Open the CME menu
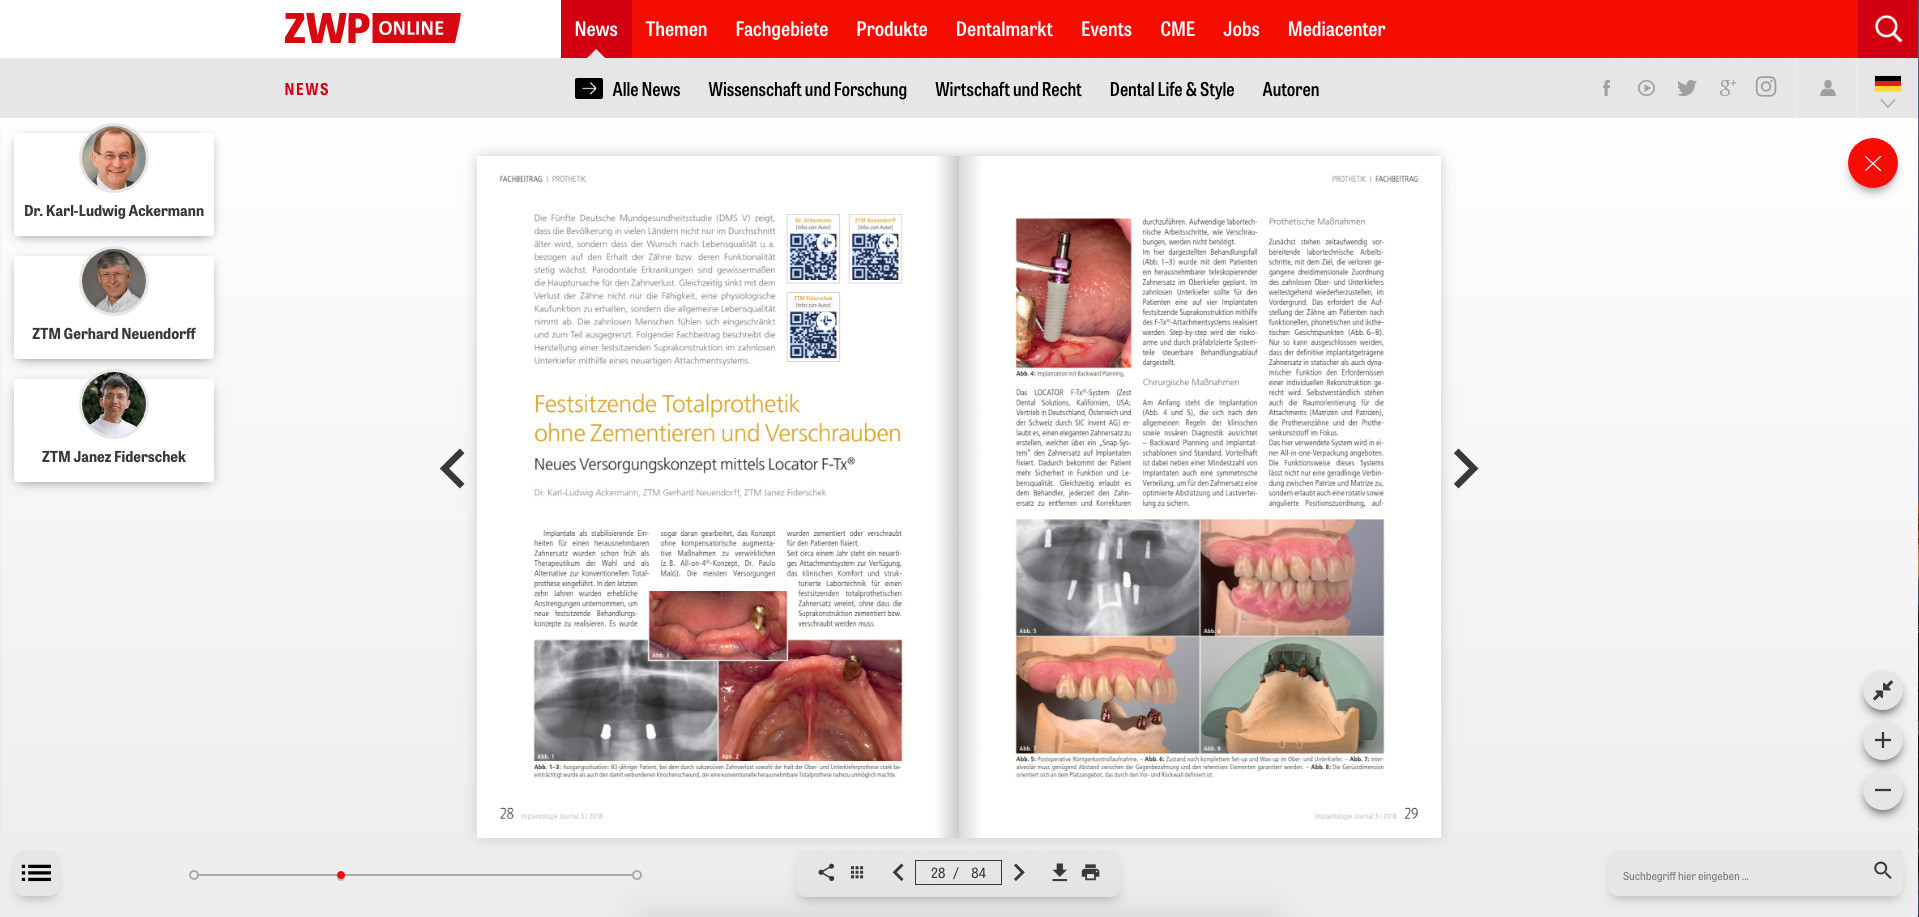This screenshot has width=1919, height=917. click(1177, 29)
